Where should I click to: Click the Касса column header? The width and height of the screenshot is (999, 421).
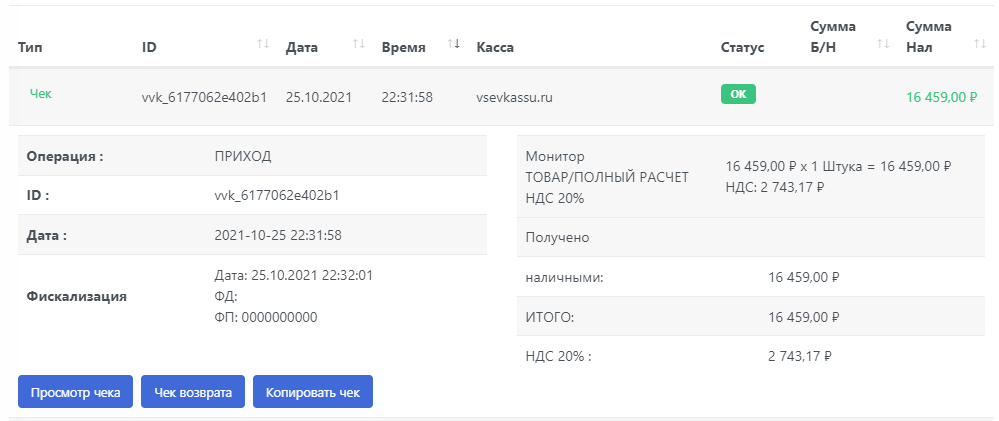[x=495, y=47]
